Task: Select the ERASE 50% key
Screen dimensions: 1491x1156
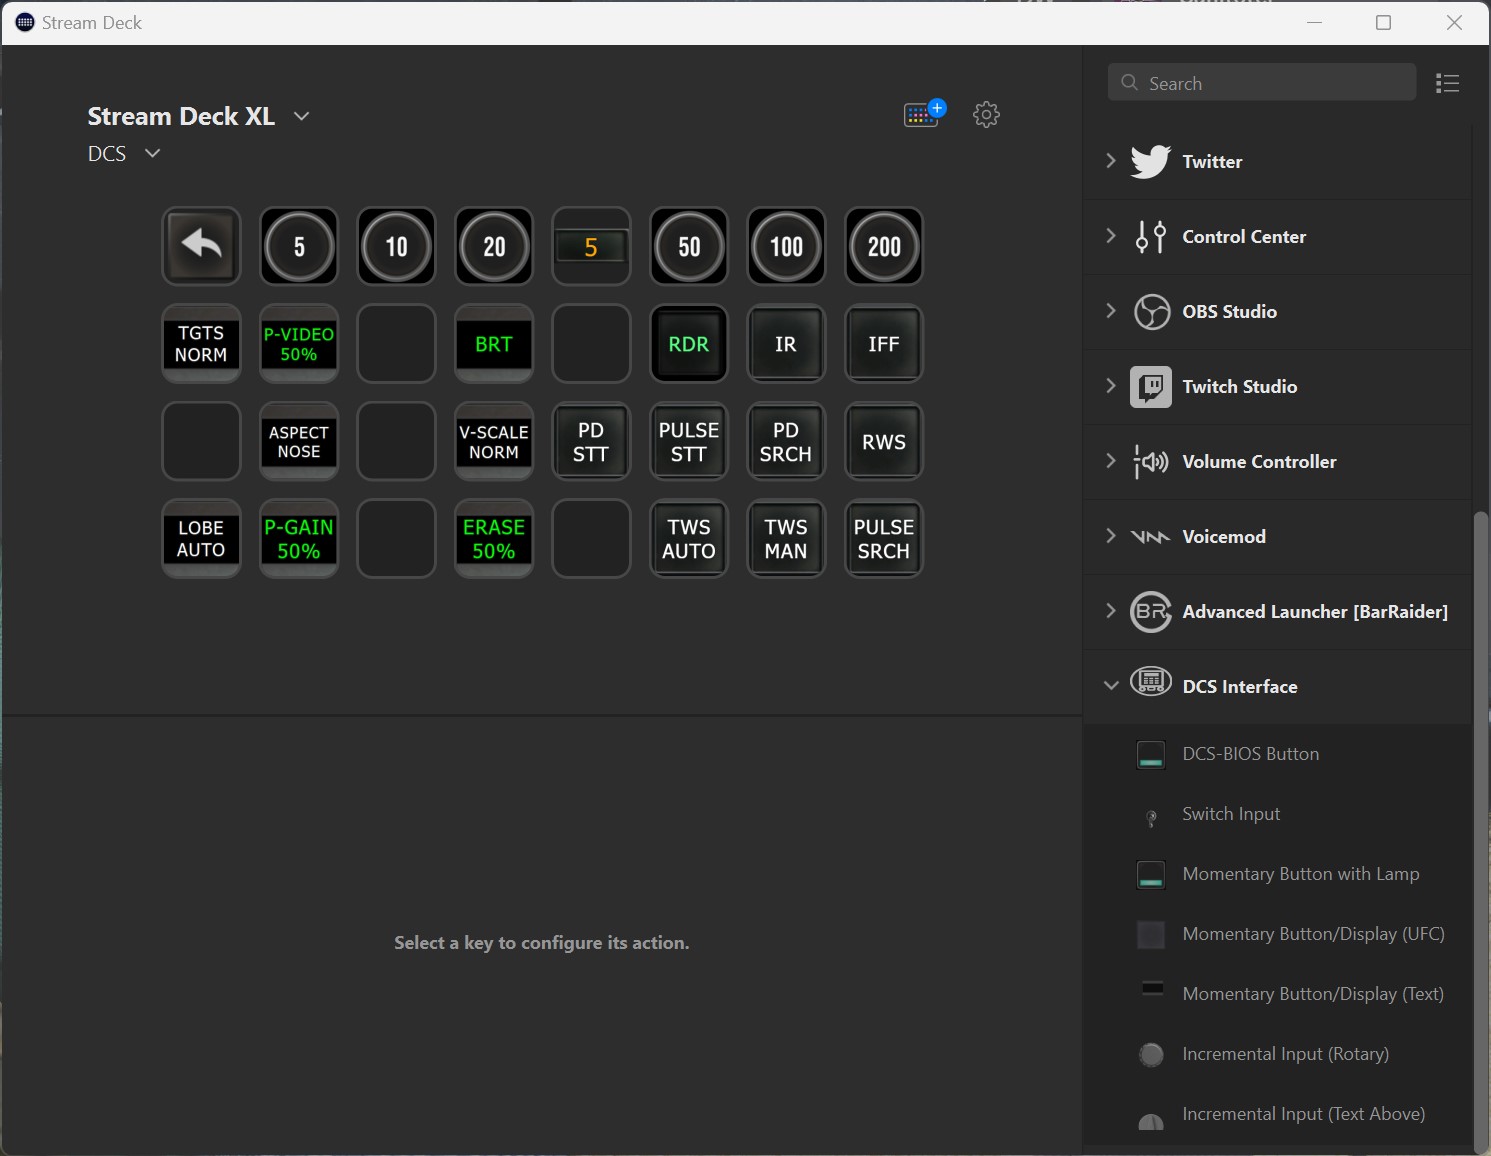Action: coord(494,539)
